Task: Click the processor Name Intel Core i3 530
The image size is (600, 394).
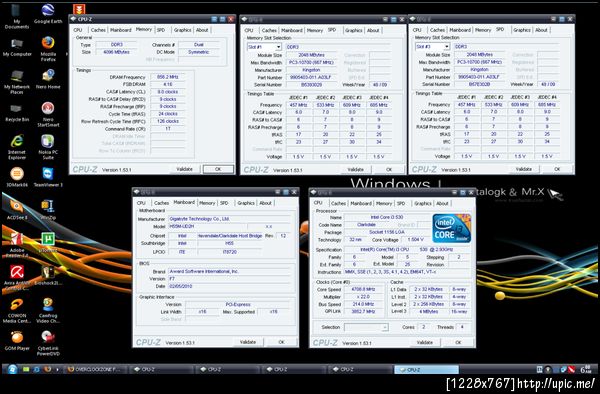Action: tap(386, 217)
